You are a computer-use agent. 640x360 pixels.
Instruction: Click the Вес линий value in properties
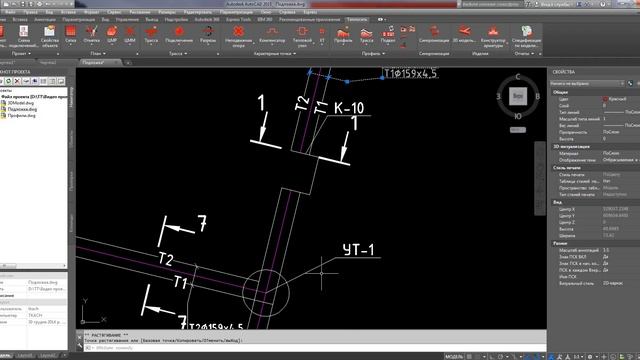(621, 125)
